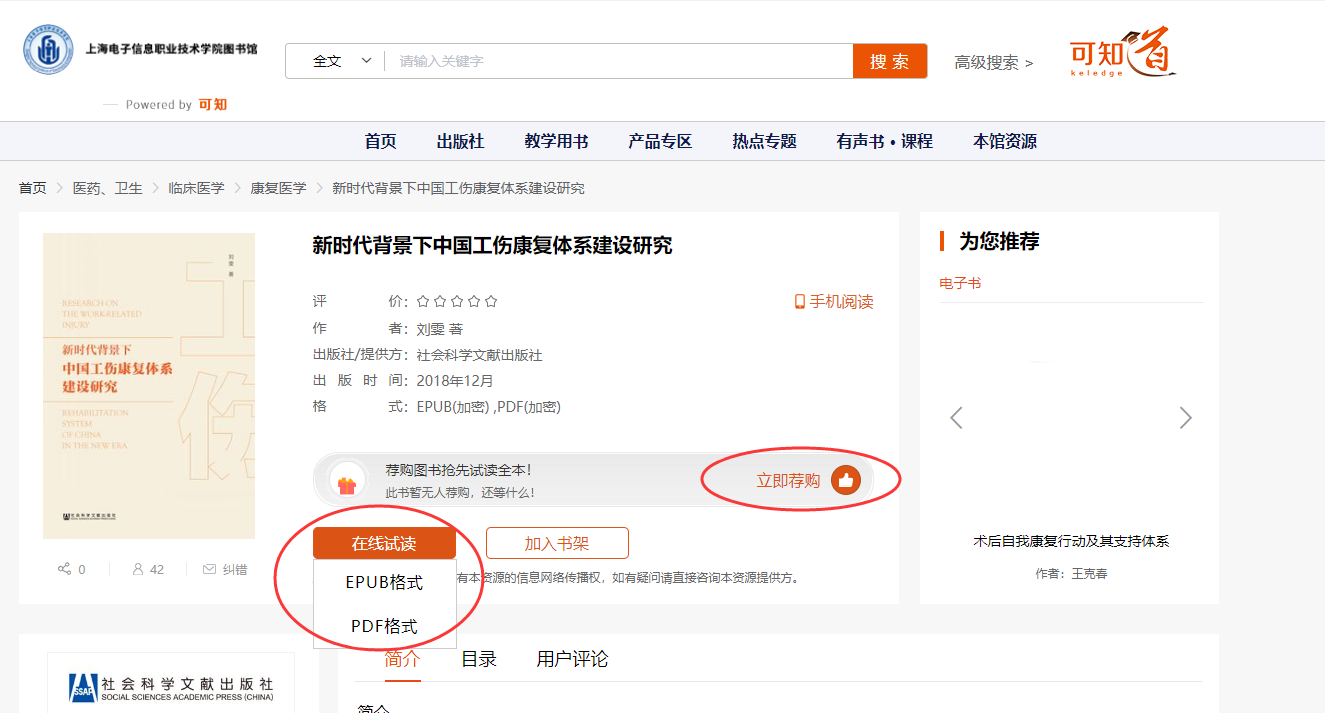Click the mobile phone reading icon

tap(799, 302)
